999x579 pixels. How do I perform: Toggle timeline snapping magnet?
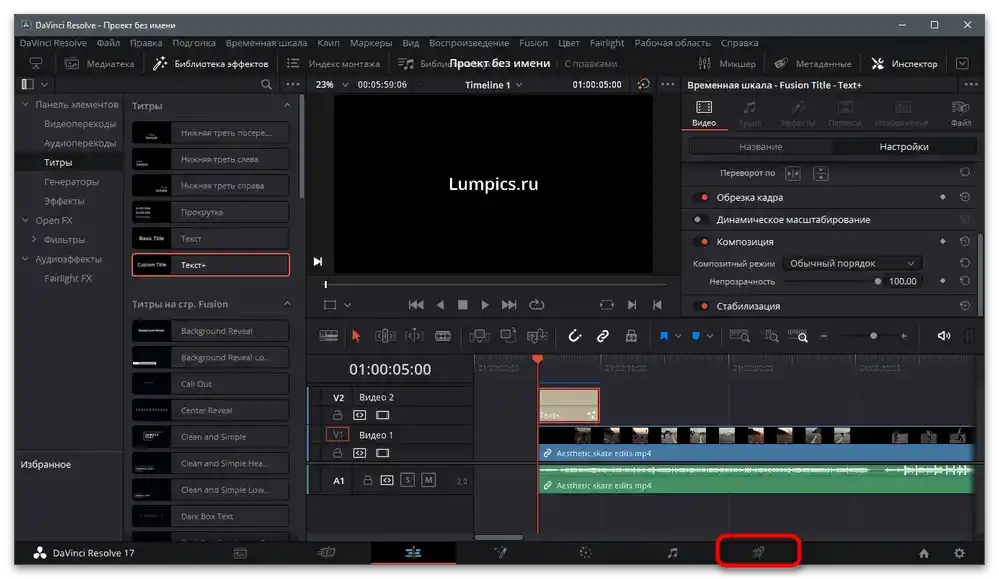(574, 336)
